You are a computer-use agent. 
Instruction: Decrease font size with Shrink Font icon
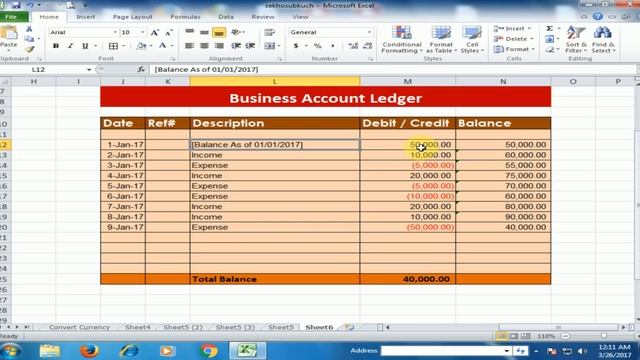click(x=169, y=33)
